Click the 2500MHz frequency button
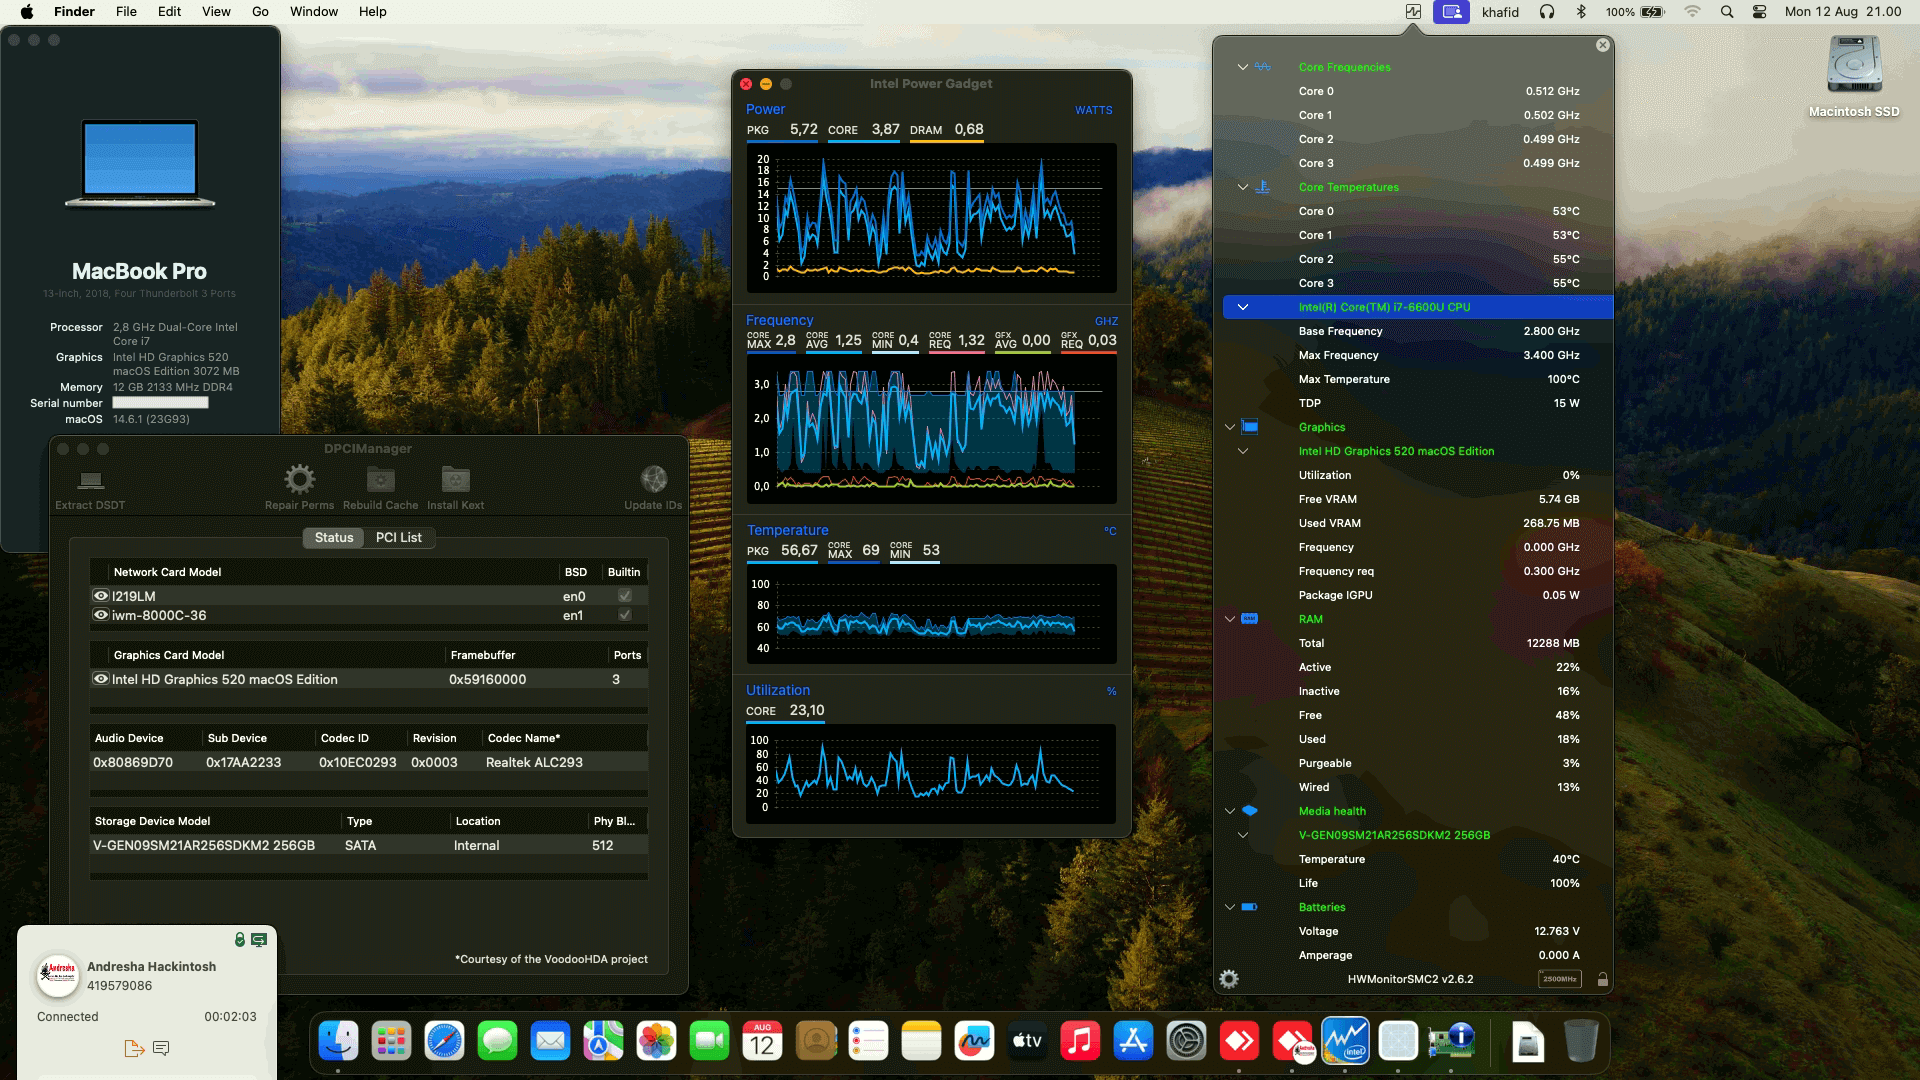 pos(1559,980)
